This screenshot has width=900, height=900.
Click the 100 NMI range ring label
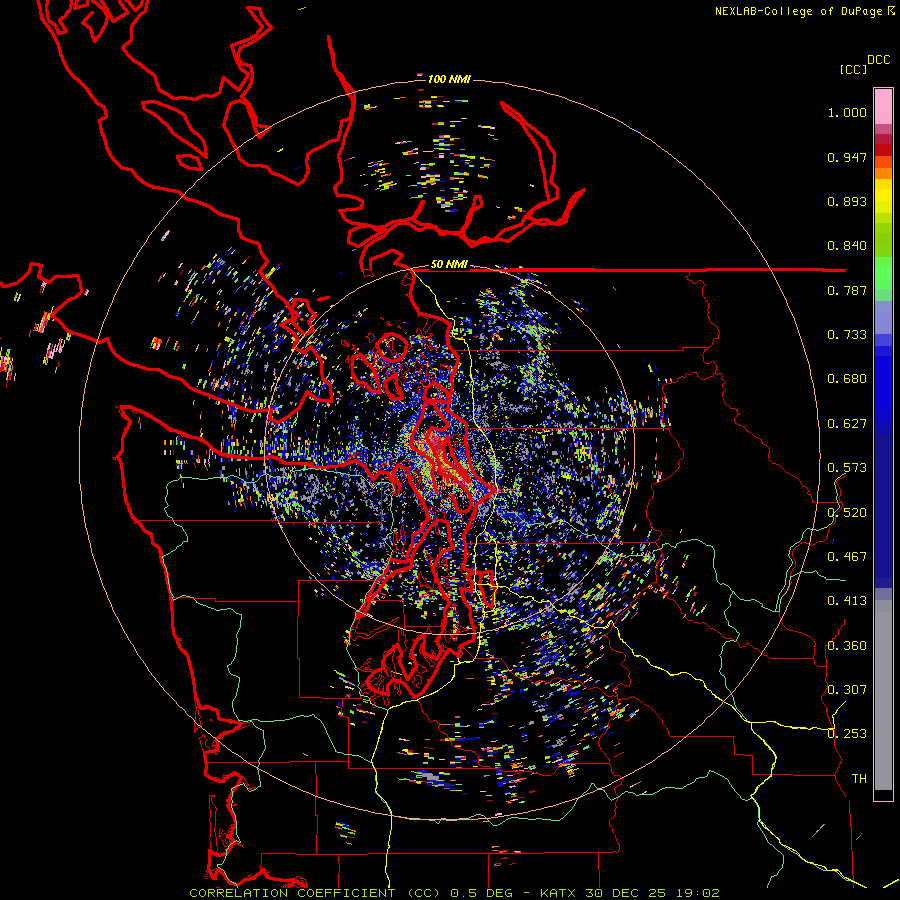click(x=449, y=79)
